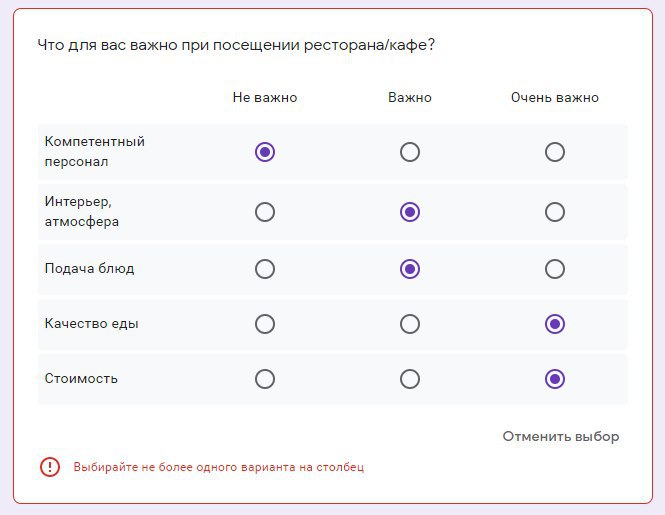The image size is (665, 515).
Task: Pick "Важно" for Стоимость
Action: (x=410, y=379)
